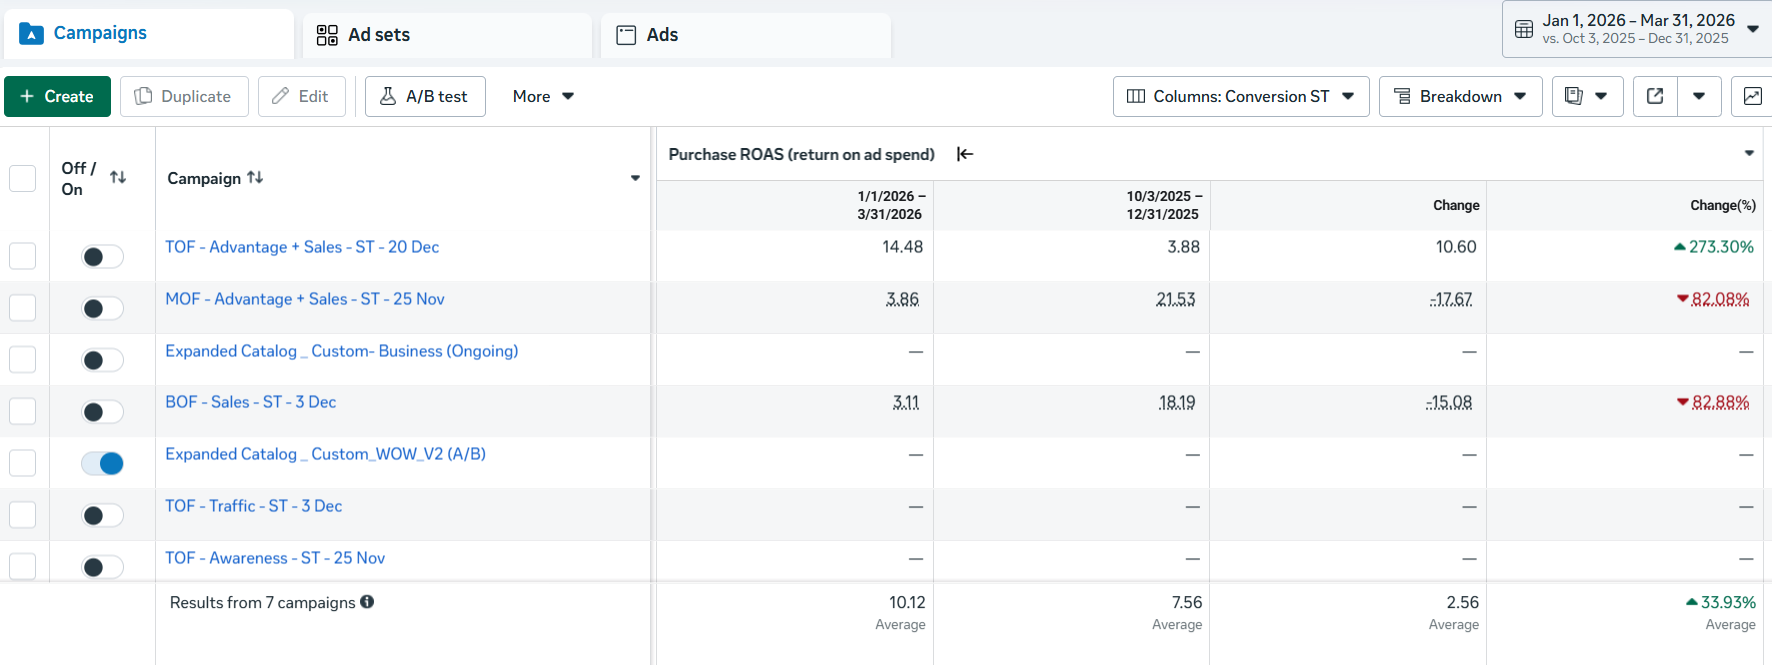
Task: Enable the BOF - Sales - ST campaign switch
Action: (x=102, y=411)
